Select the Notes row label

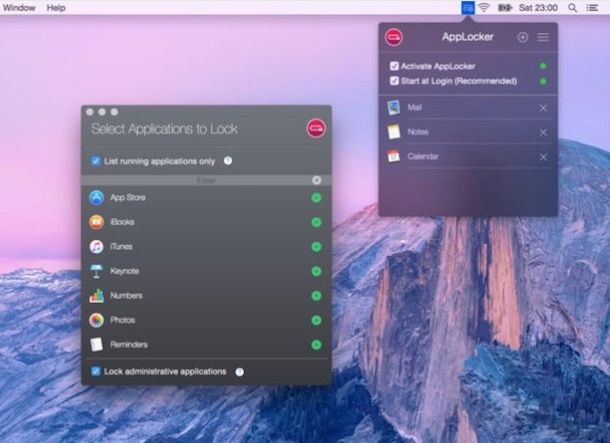[x=418, y=132]
